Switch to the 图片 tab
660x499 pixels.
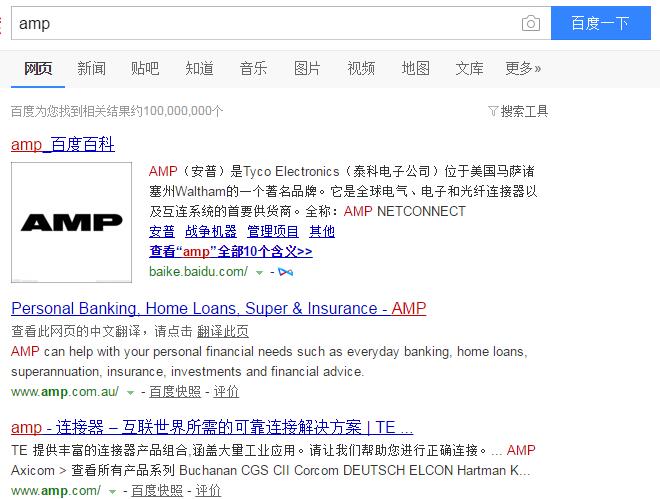coord(307,68)
